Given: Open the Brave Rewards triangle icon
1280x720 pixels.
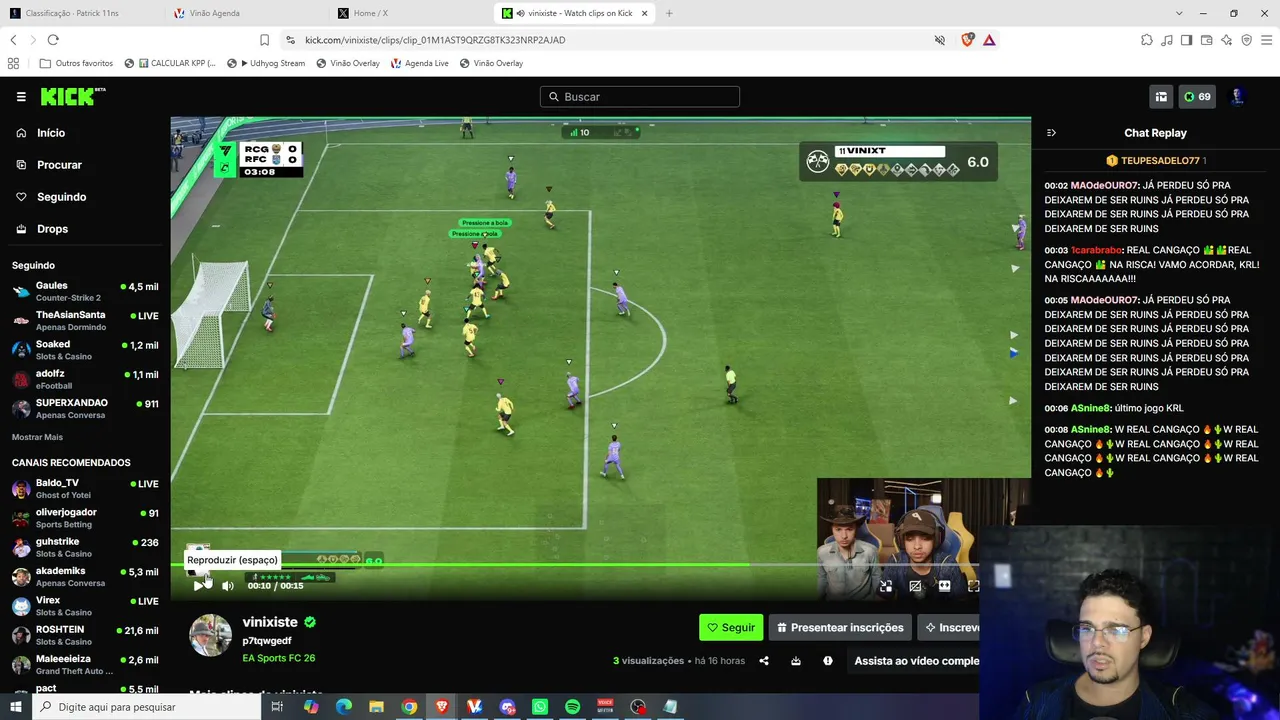Looking at the screenshot, I should (989, 40).
